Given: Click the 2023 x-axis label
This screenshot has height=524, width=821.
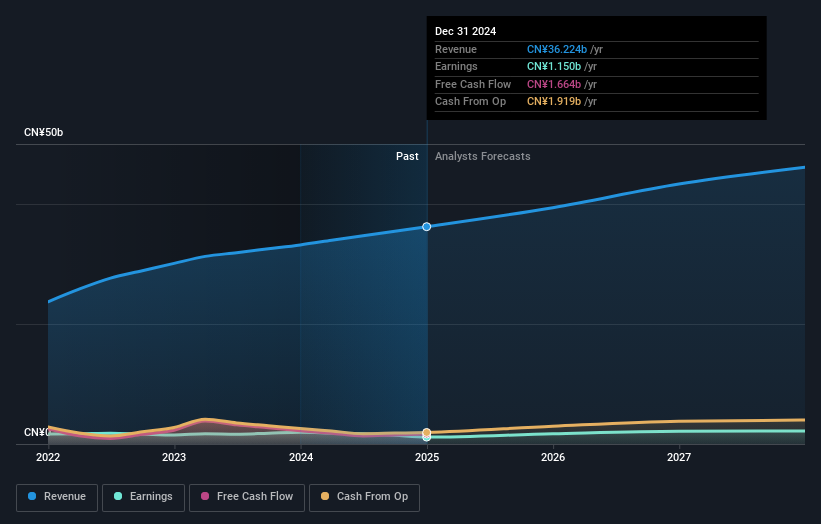Looking at the screenshot, I should click(x=174, y=458).
